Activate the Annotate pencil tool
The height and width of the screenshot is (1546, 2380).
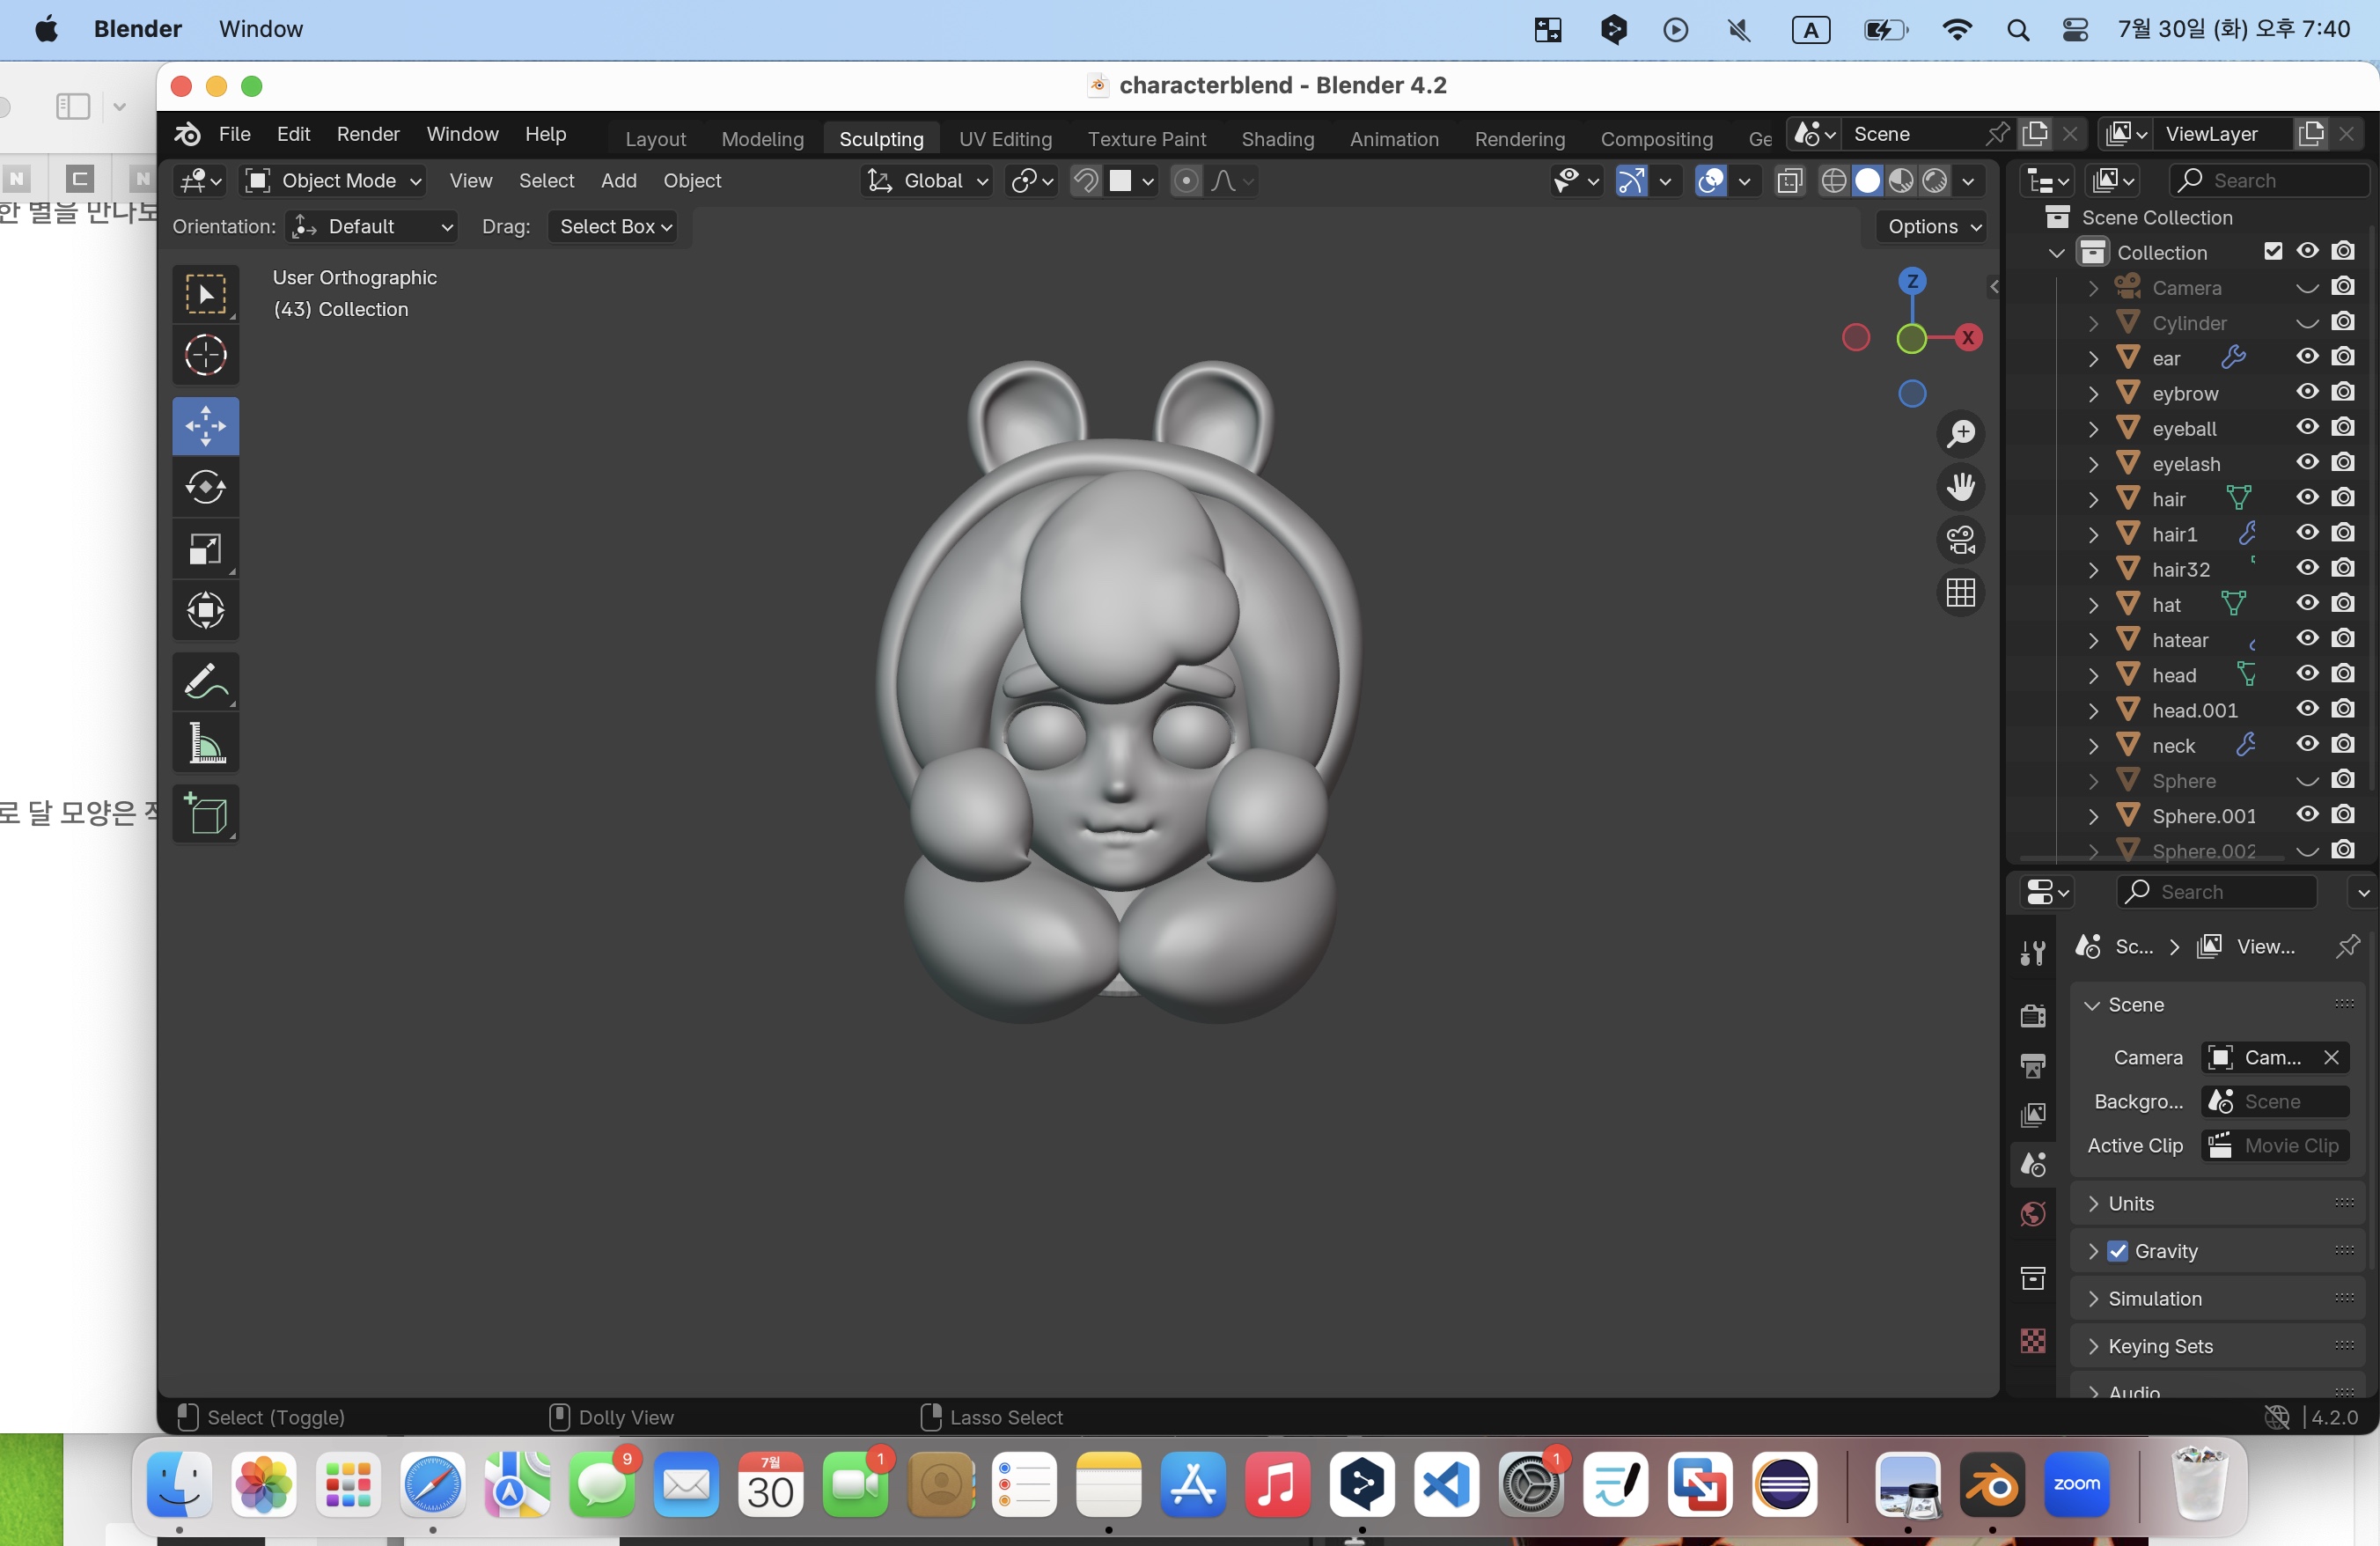[x=205, y=682]
